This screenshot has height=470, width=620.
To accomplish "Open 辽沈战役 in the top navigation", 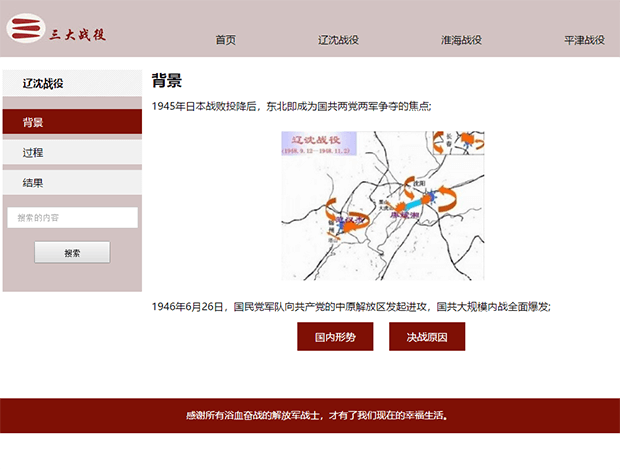I will click(338, 40).
